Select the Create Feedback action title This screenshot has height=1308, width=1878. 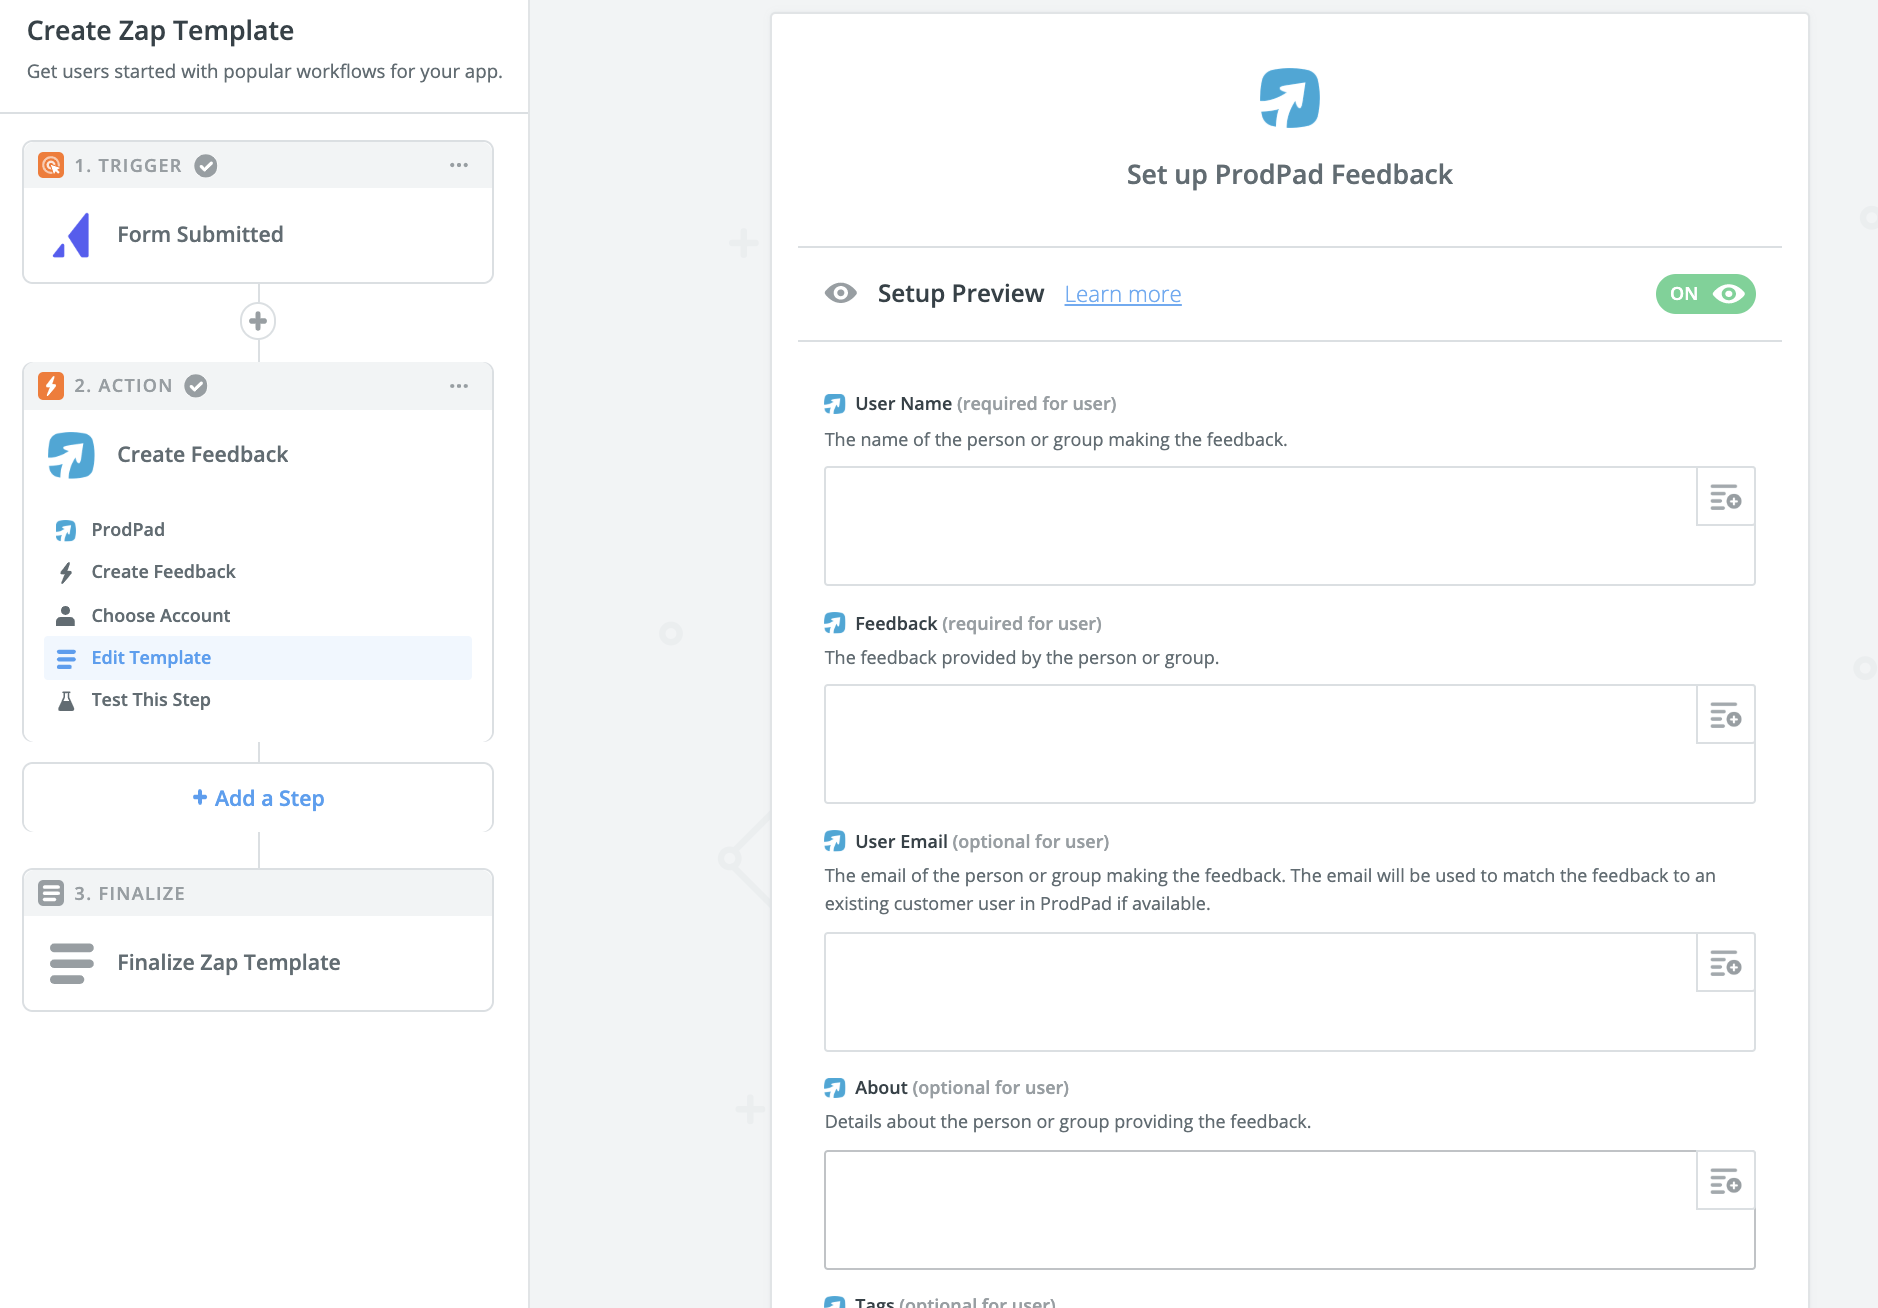[x=202, y=455]
